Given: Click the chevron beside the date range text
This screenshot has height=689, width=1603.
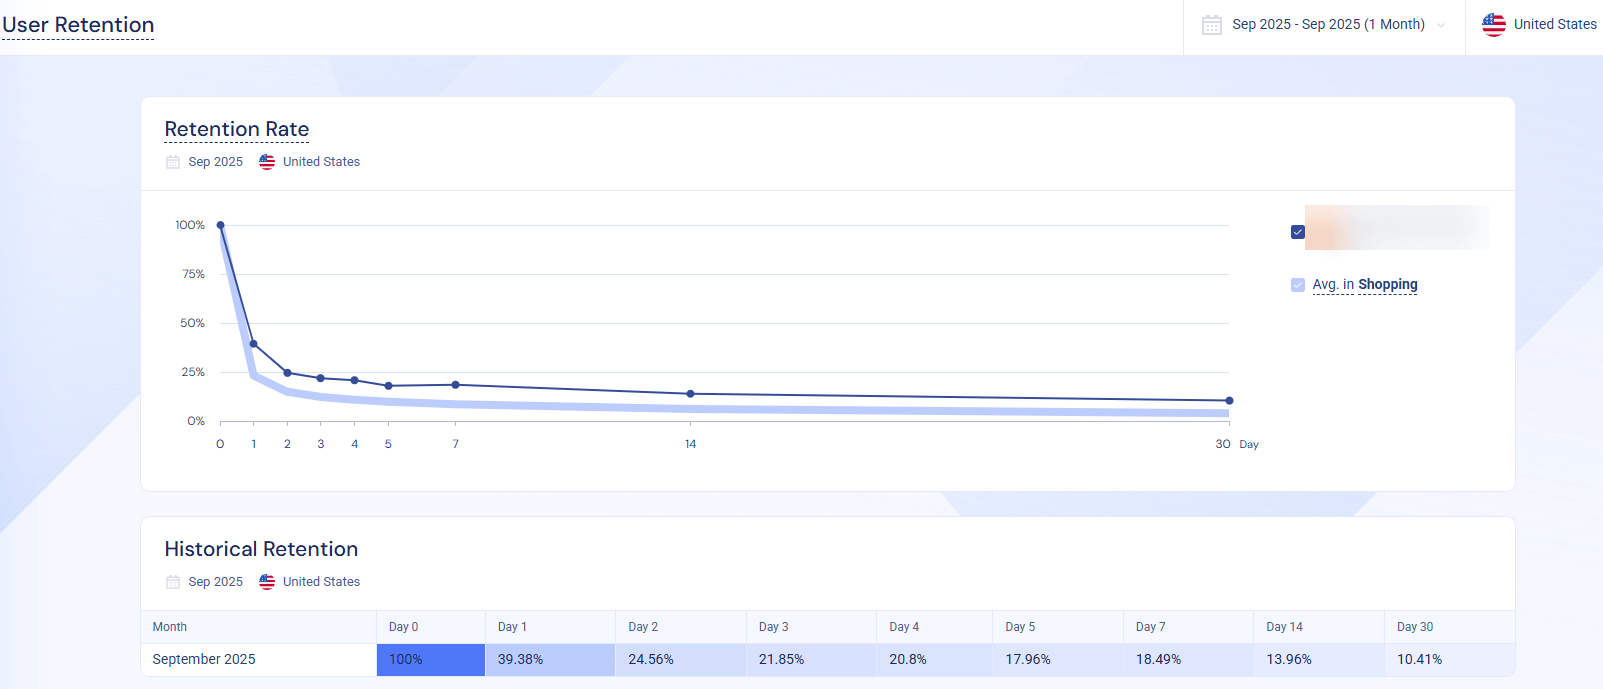Looking at the screenshot, I should (1440, 25).
